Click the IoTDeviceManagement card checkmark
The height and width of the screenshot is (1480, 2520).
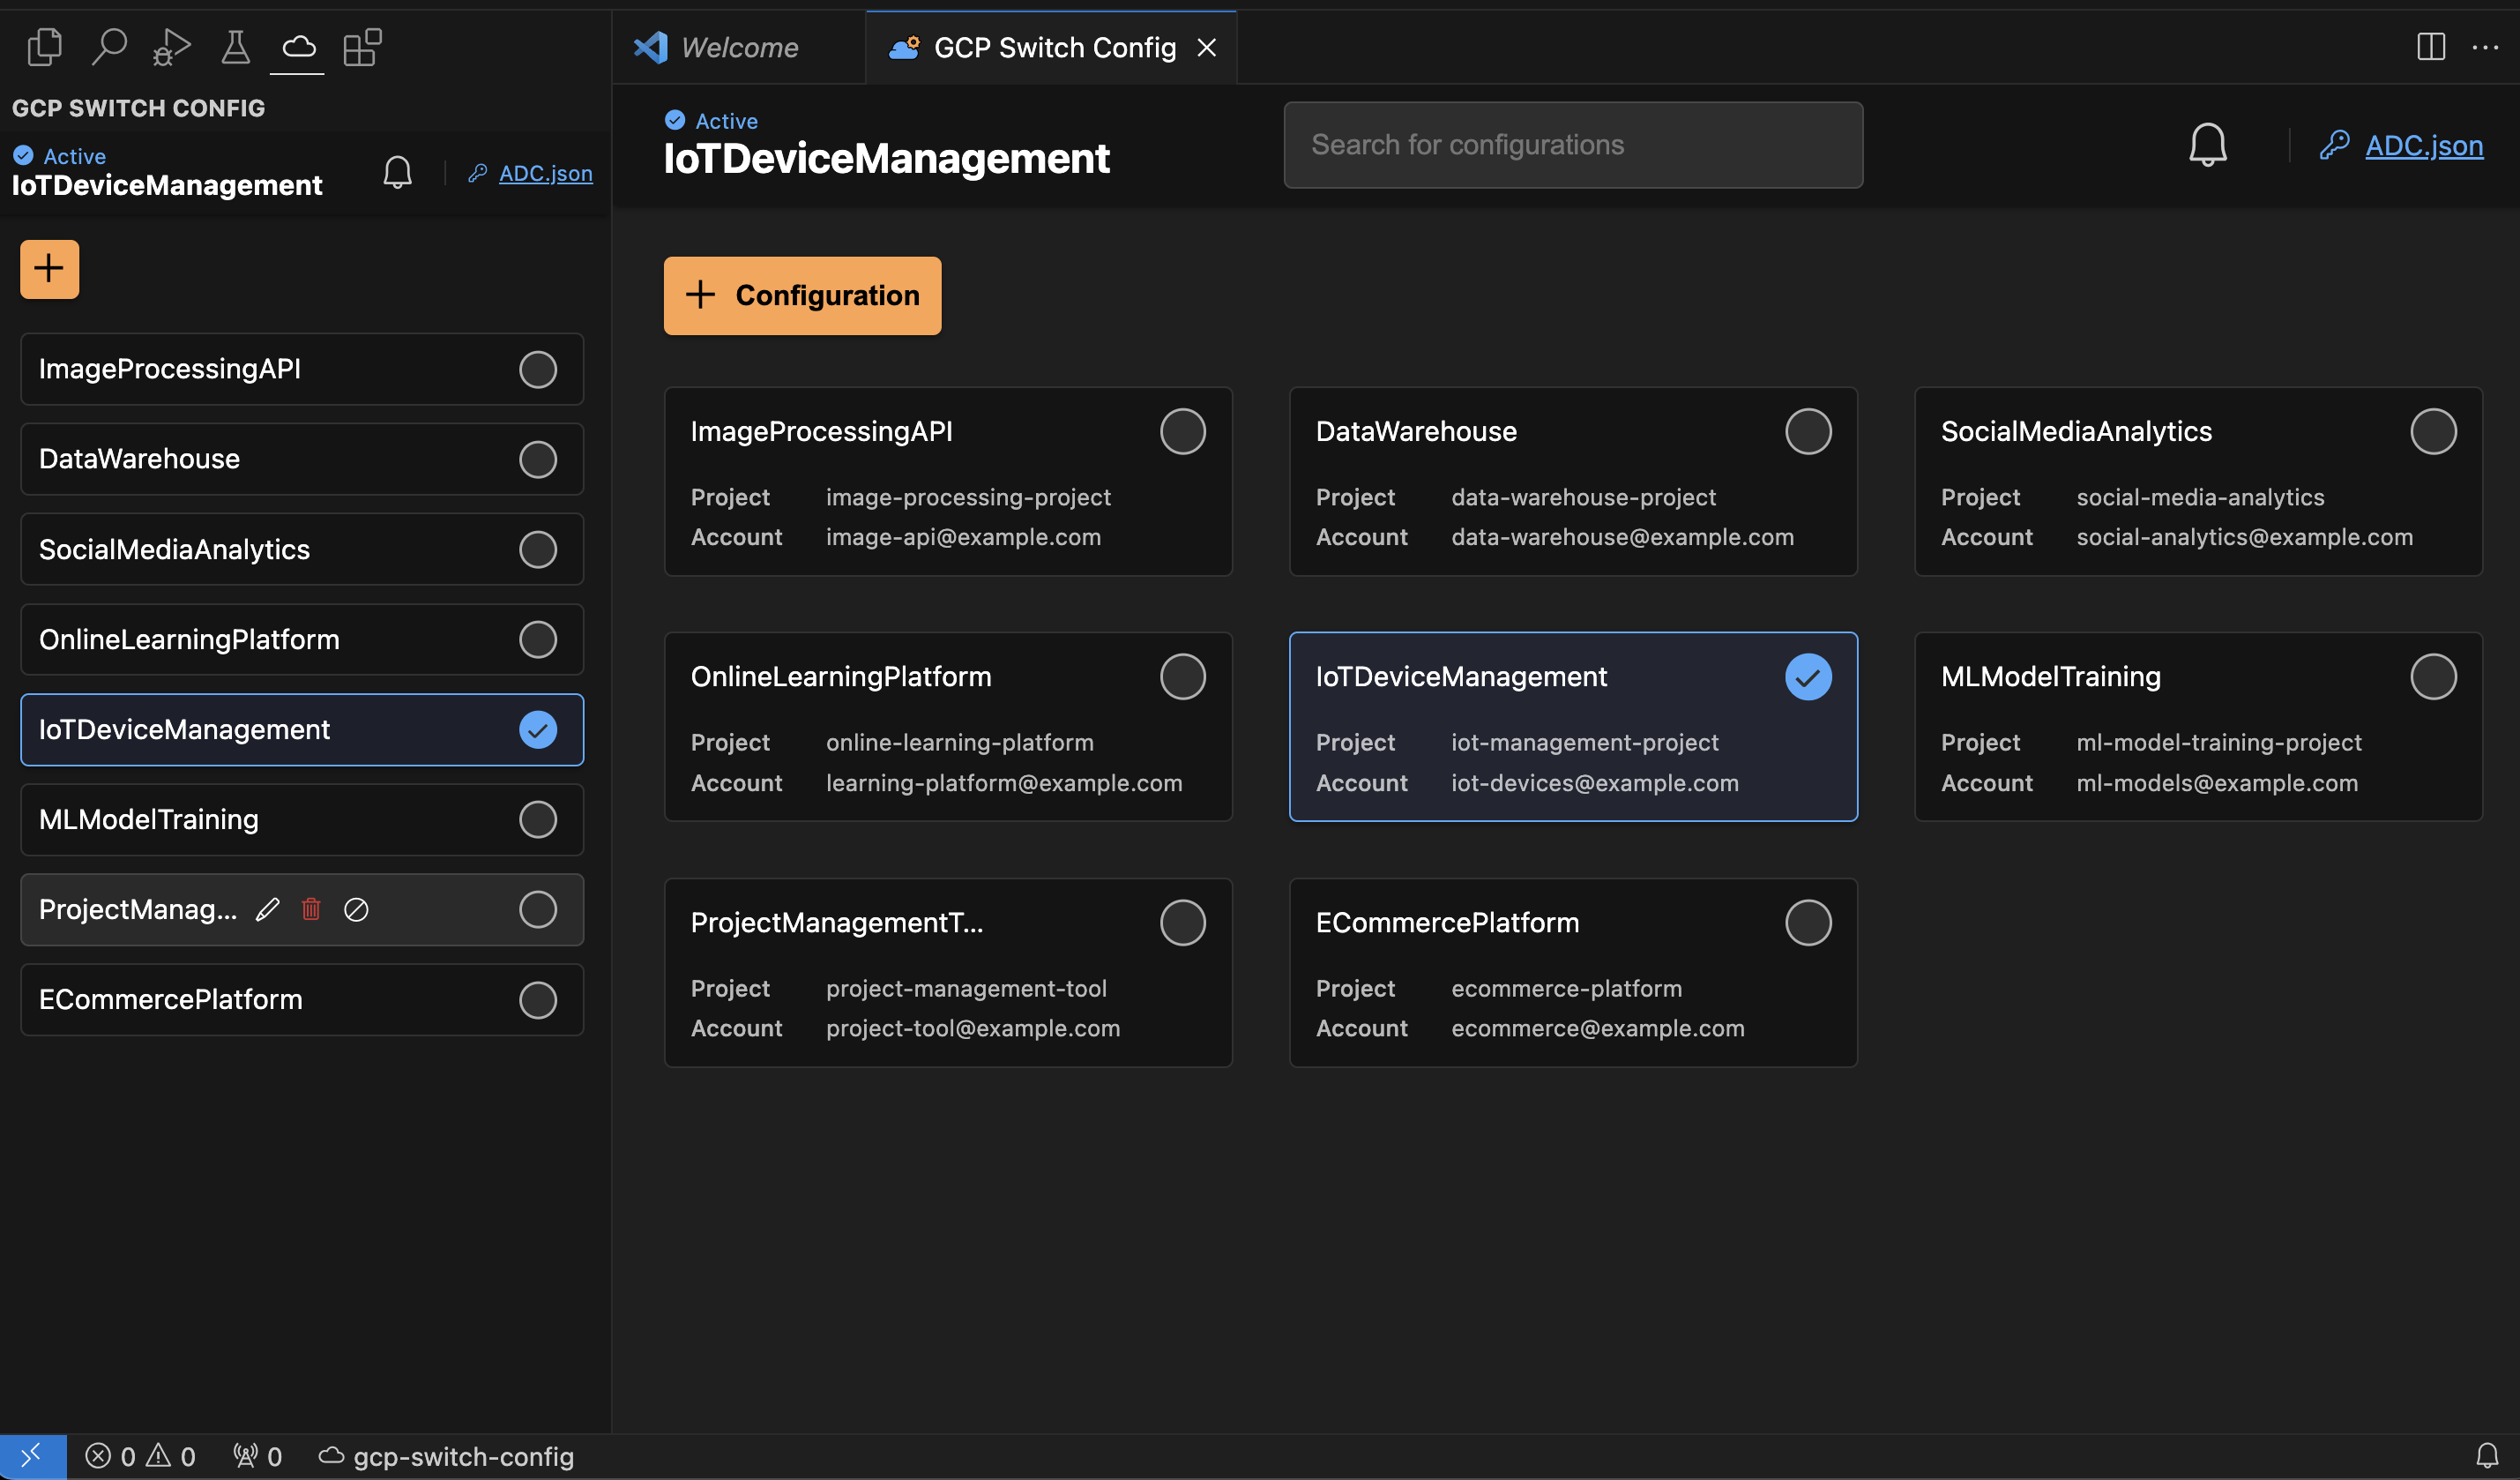(x=1808, y=676)
